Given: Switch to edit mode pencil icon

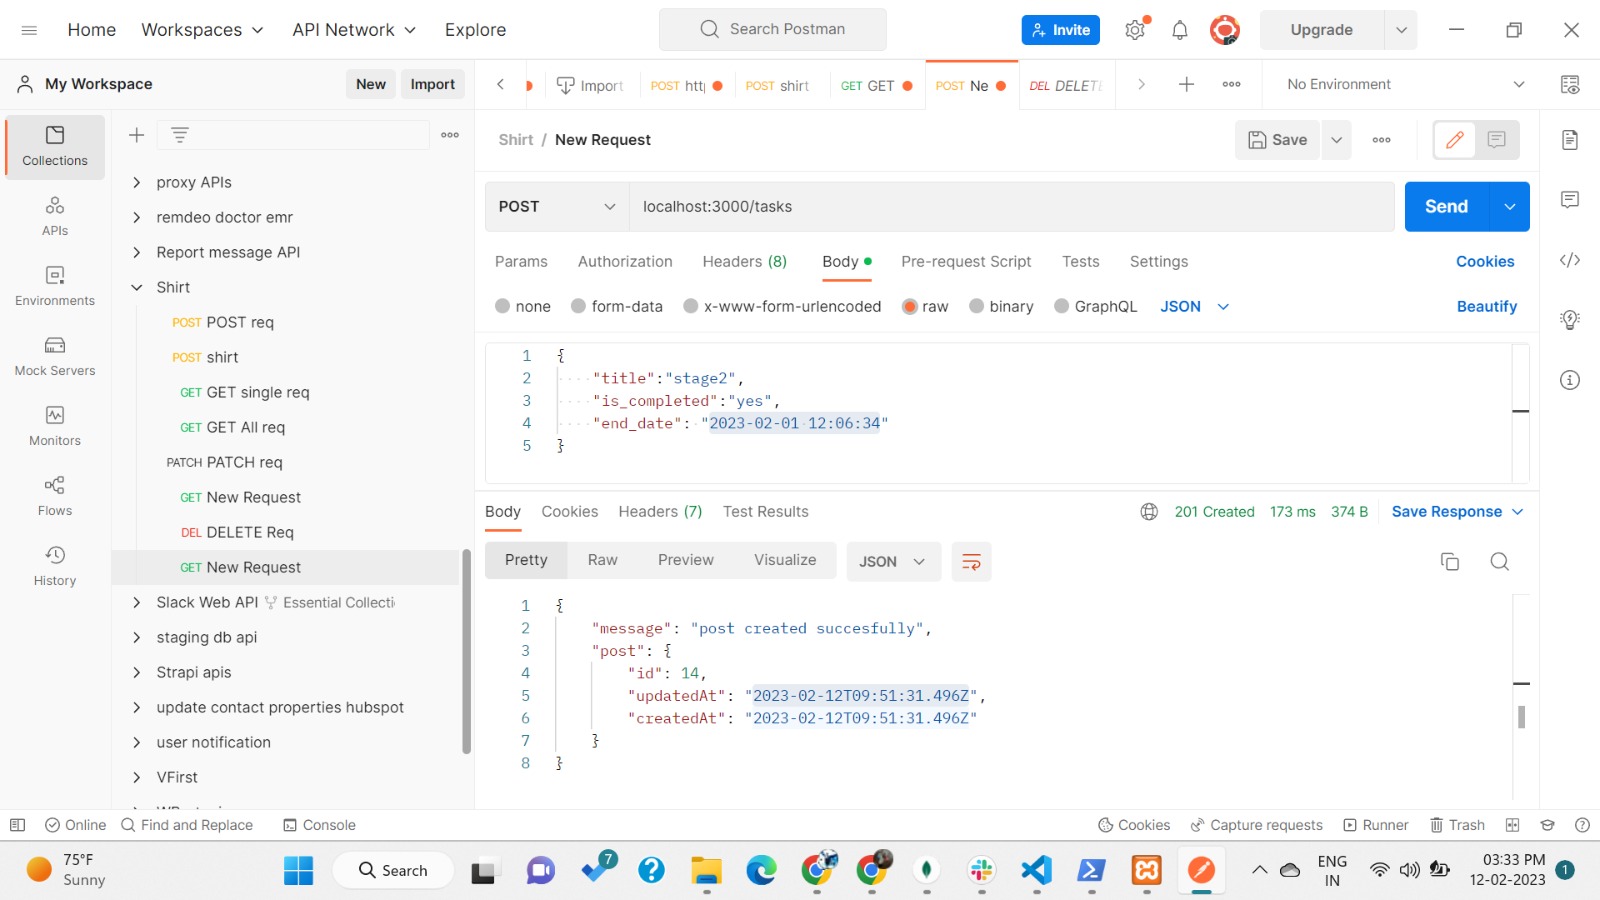Looking at the screenshot, I should pyautogui.click(x=1455, y=140).
